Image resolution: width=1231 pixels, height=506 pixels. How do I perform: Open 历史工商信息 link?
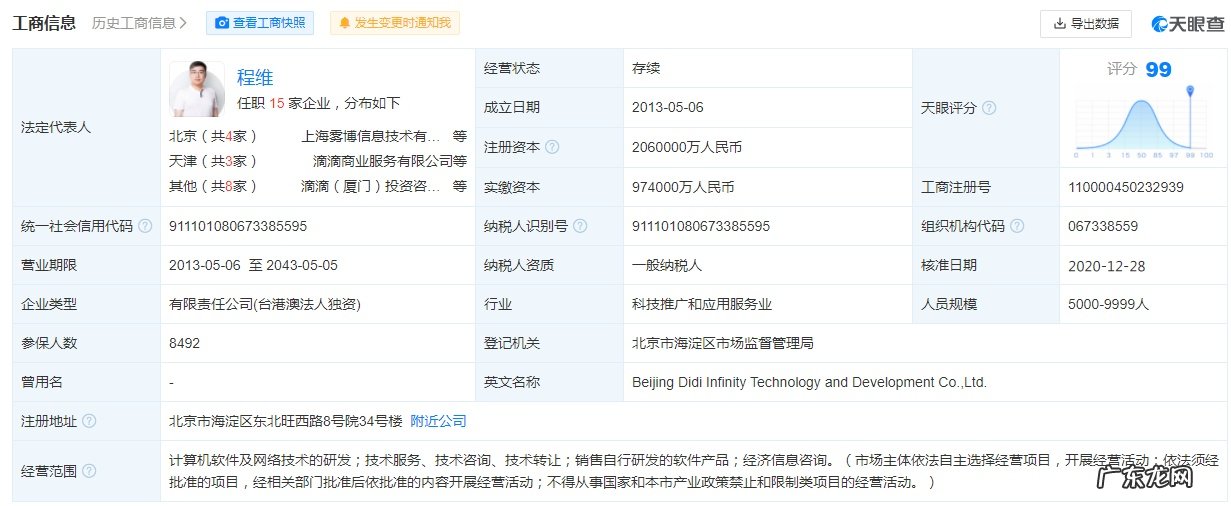point(140,22)
